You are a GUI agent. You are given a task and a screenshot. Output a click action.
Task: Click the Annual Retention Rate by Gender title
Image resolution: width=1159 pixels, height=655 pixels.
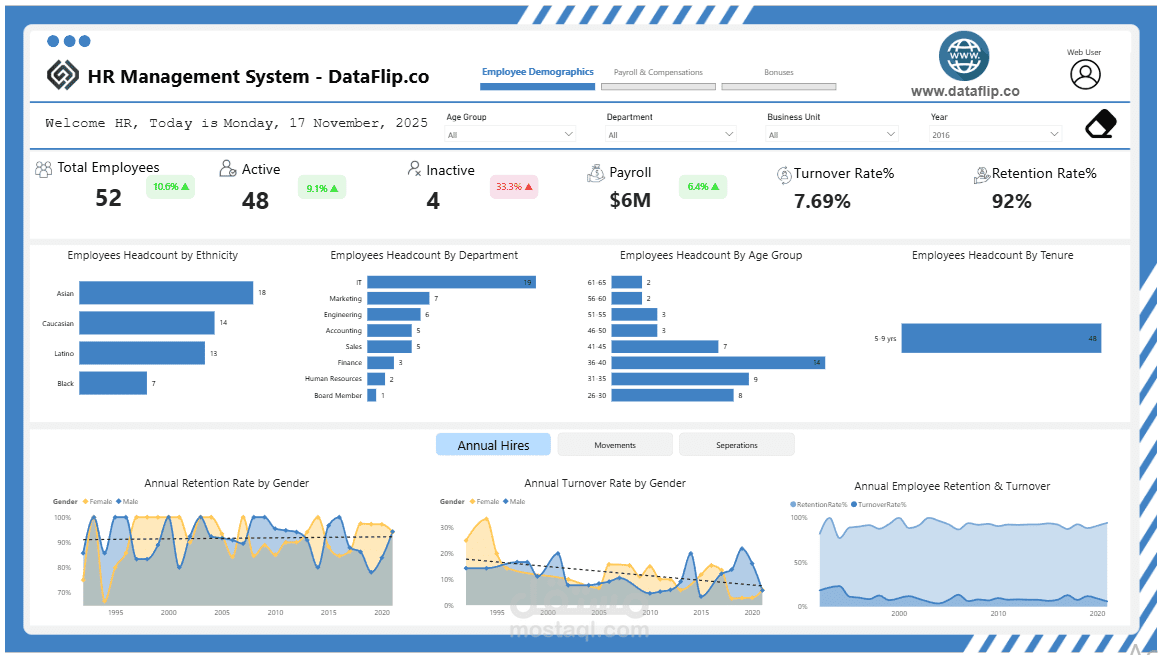[226, 483]
